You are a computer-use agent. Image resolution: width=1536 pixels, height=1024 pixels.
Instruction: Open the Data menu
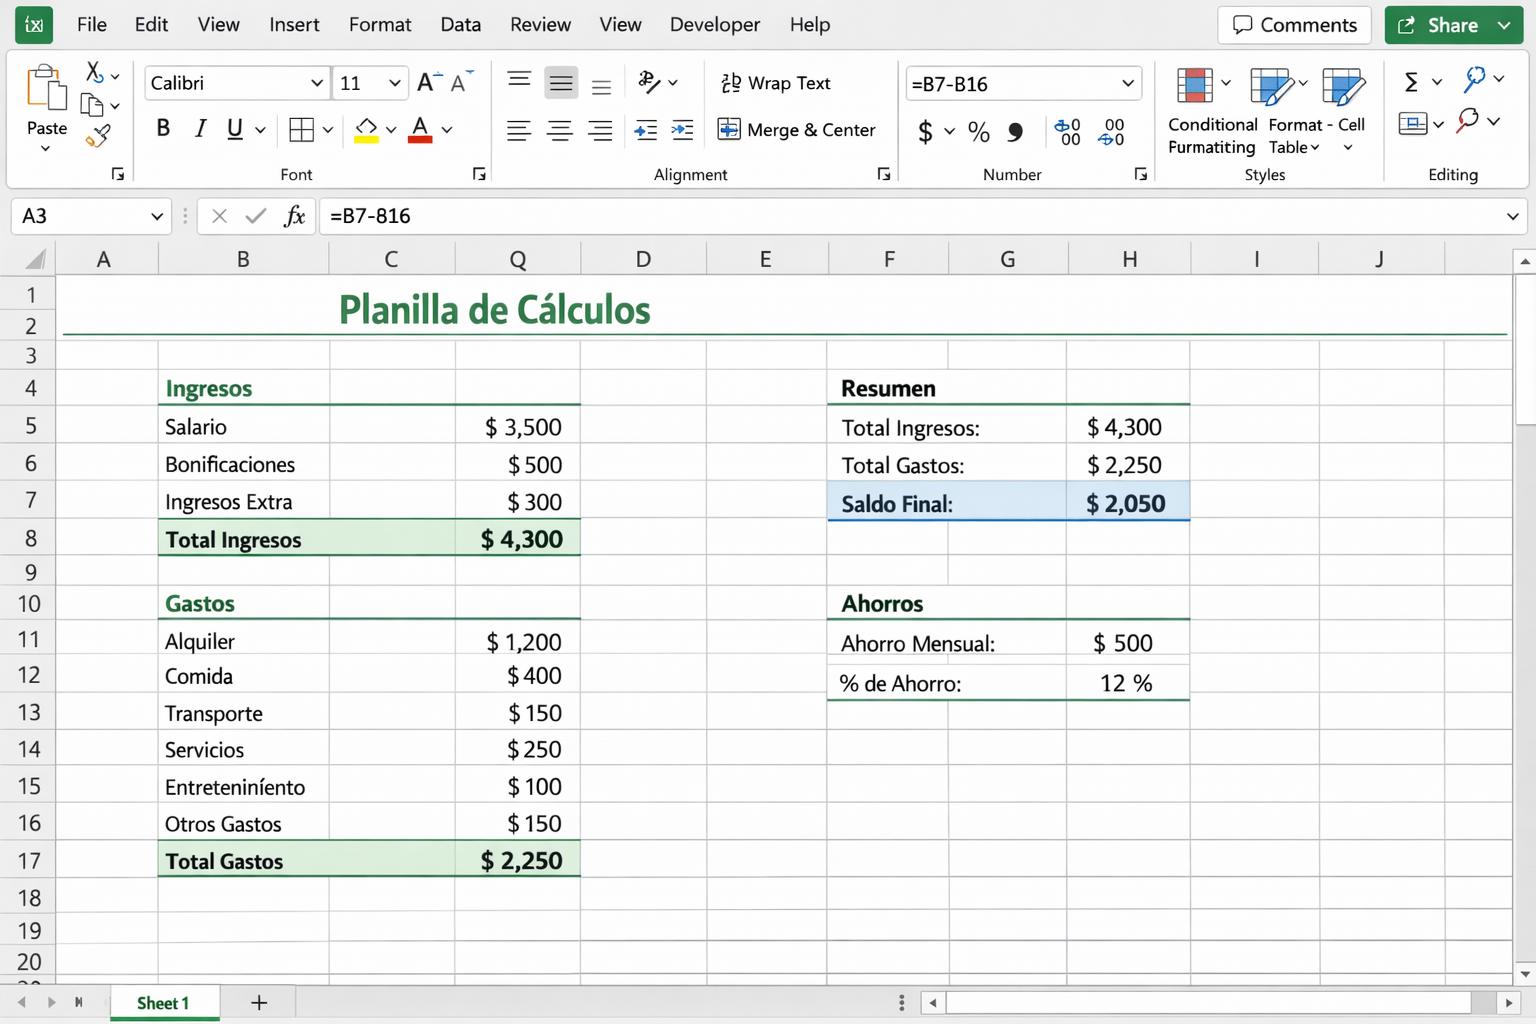click(460, 24)
